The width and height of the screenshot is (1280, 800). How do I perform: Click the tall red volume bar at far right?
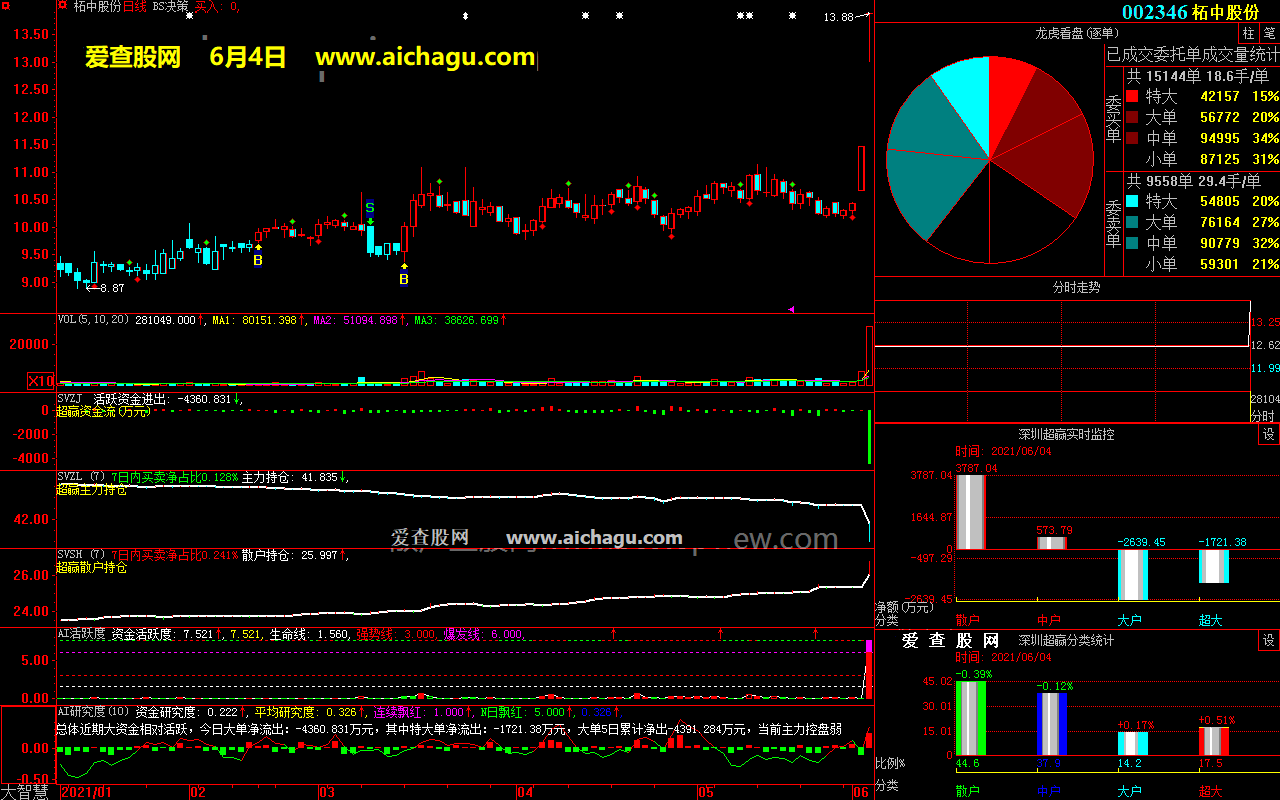[870, 355]
